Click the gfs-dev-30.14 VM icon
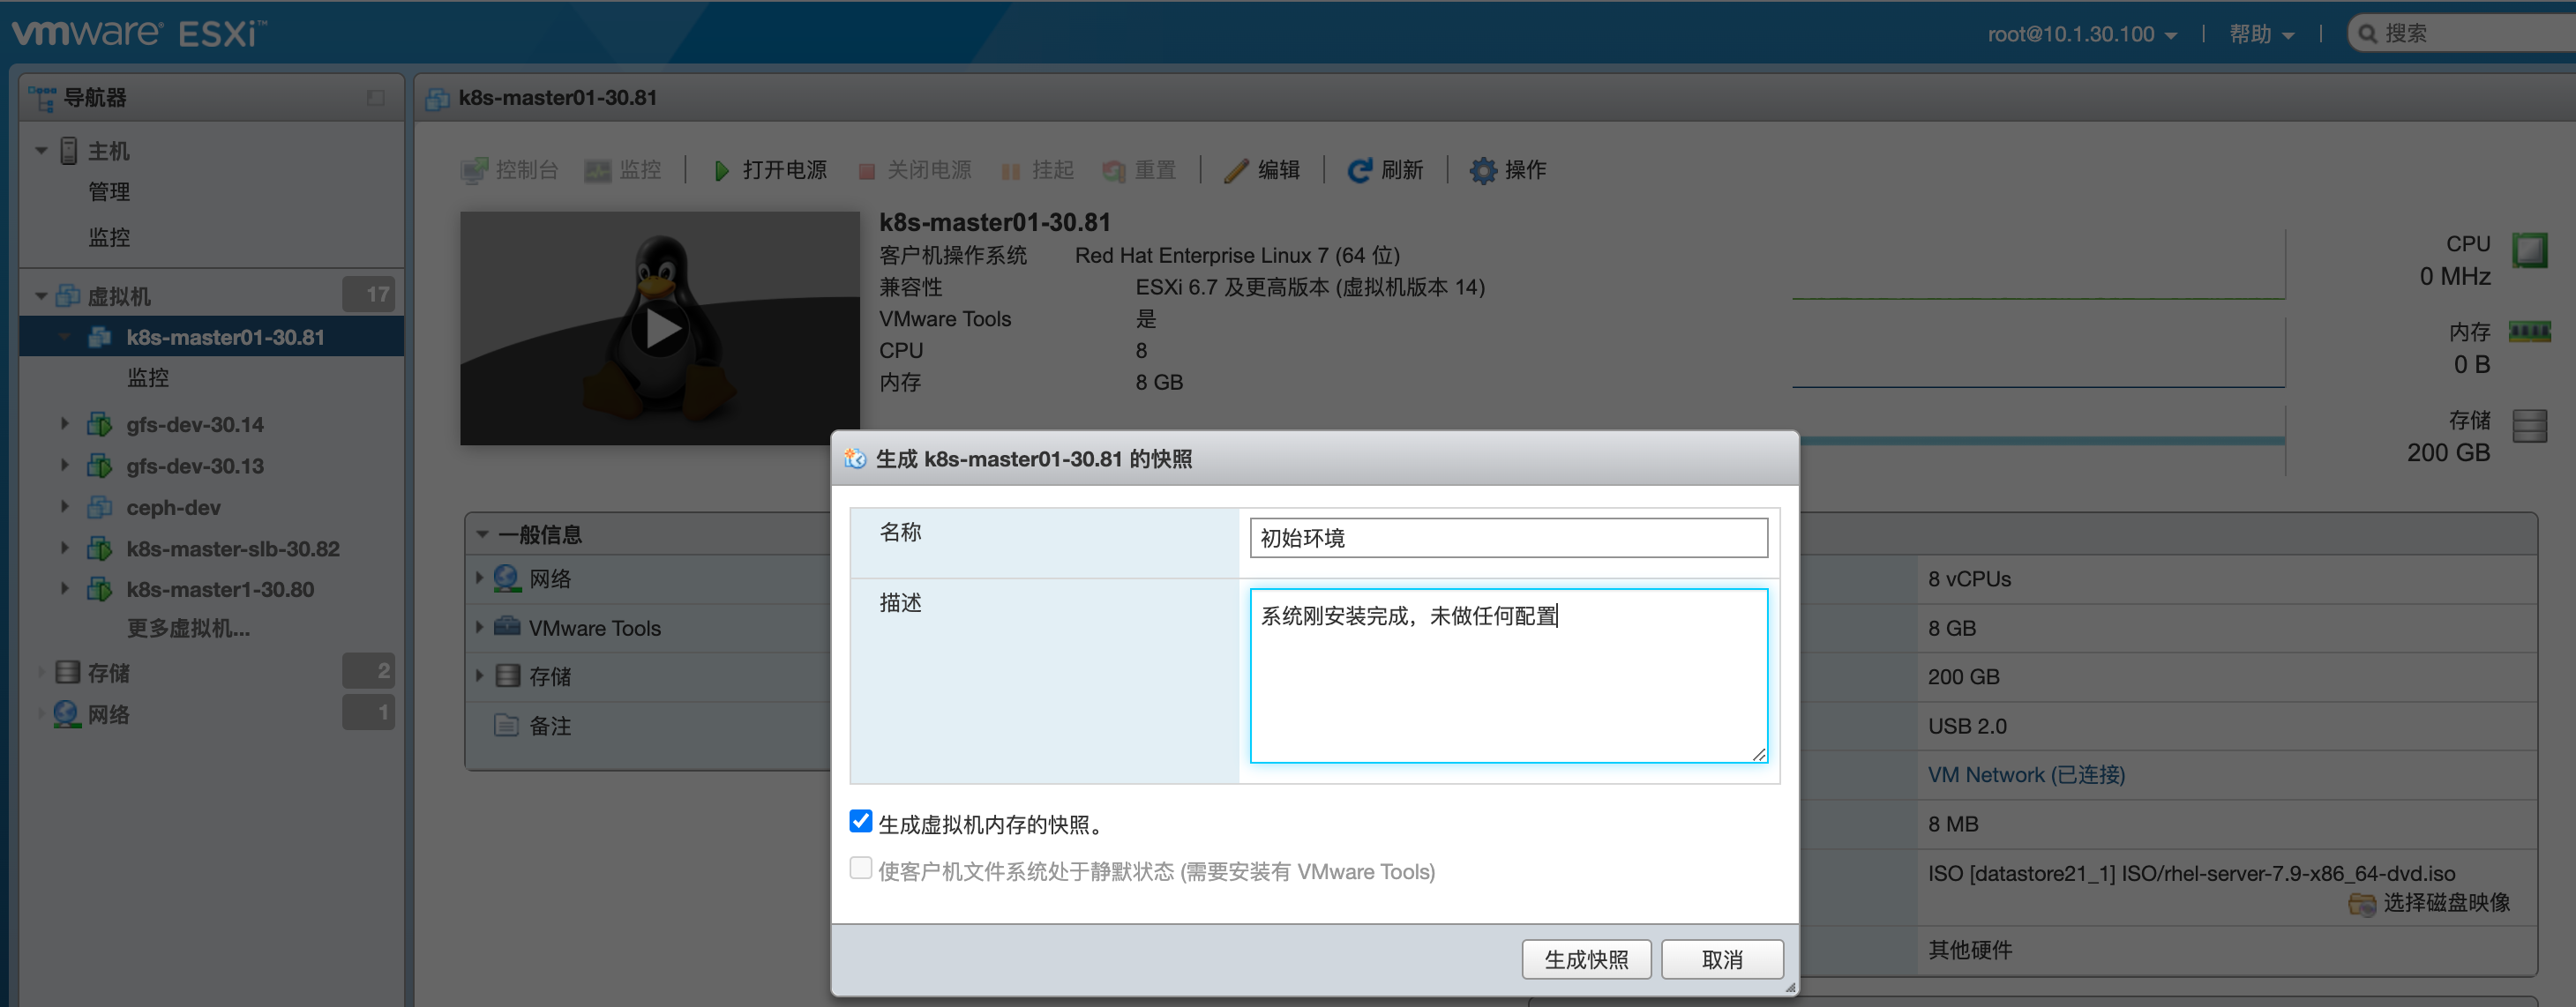This screenshot has height=1007, width=2576. tap(99, 424)
